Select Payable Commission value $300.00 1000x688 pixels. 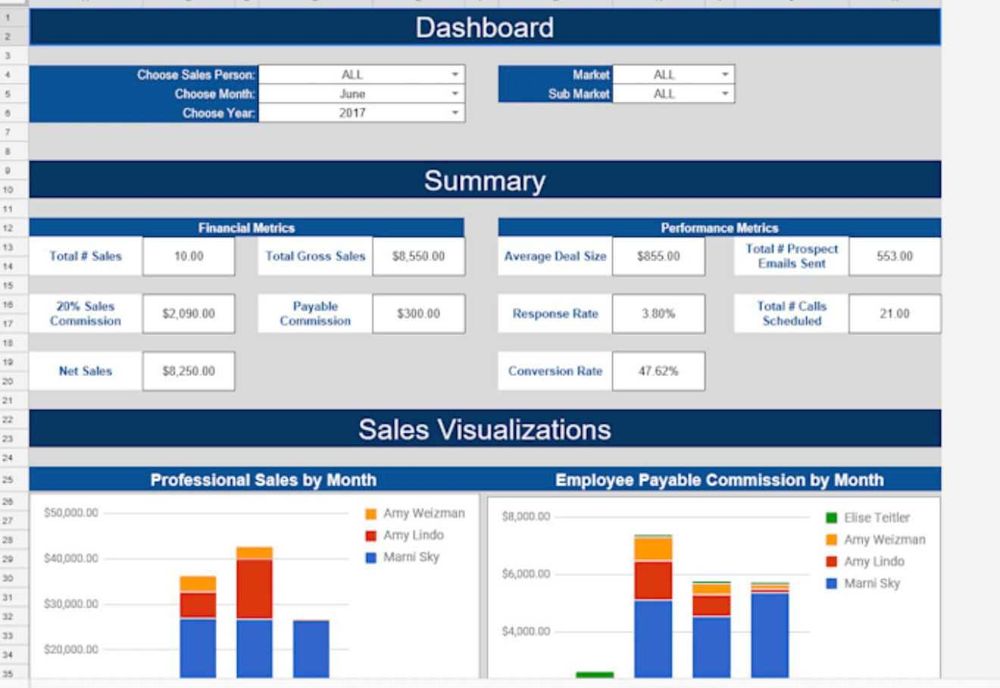click(419, 314)
